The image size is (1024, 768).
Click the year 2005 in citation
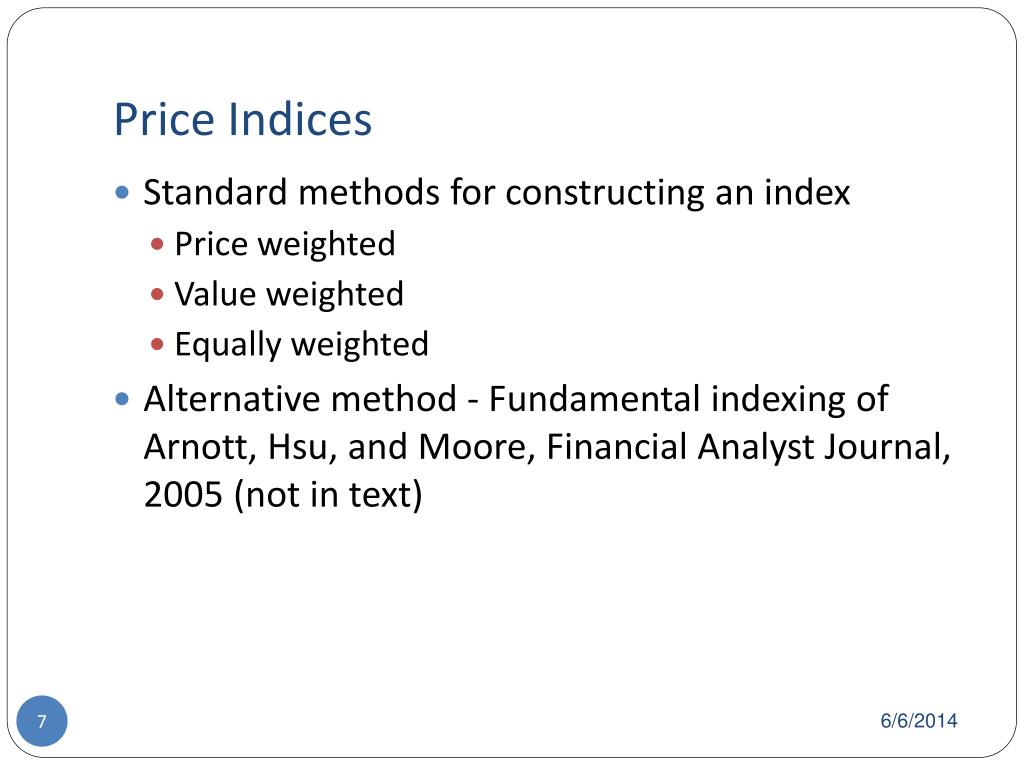pyautogui.click(x=183, y=495)
